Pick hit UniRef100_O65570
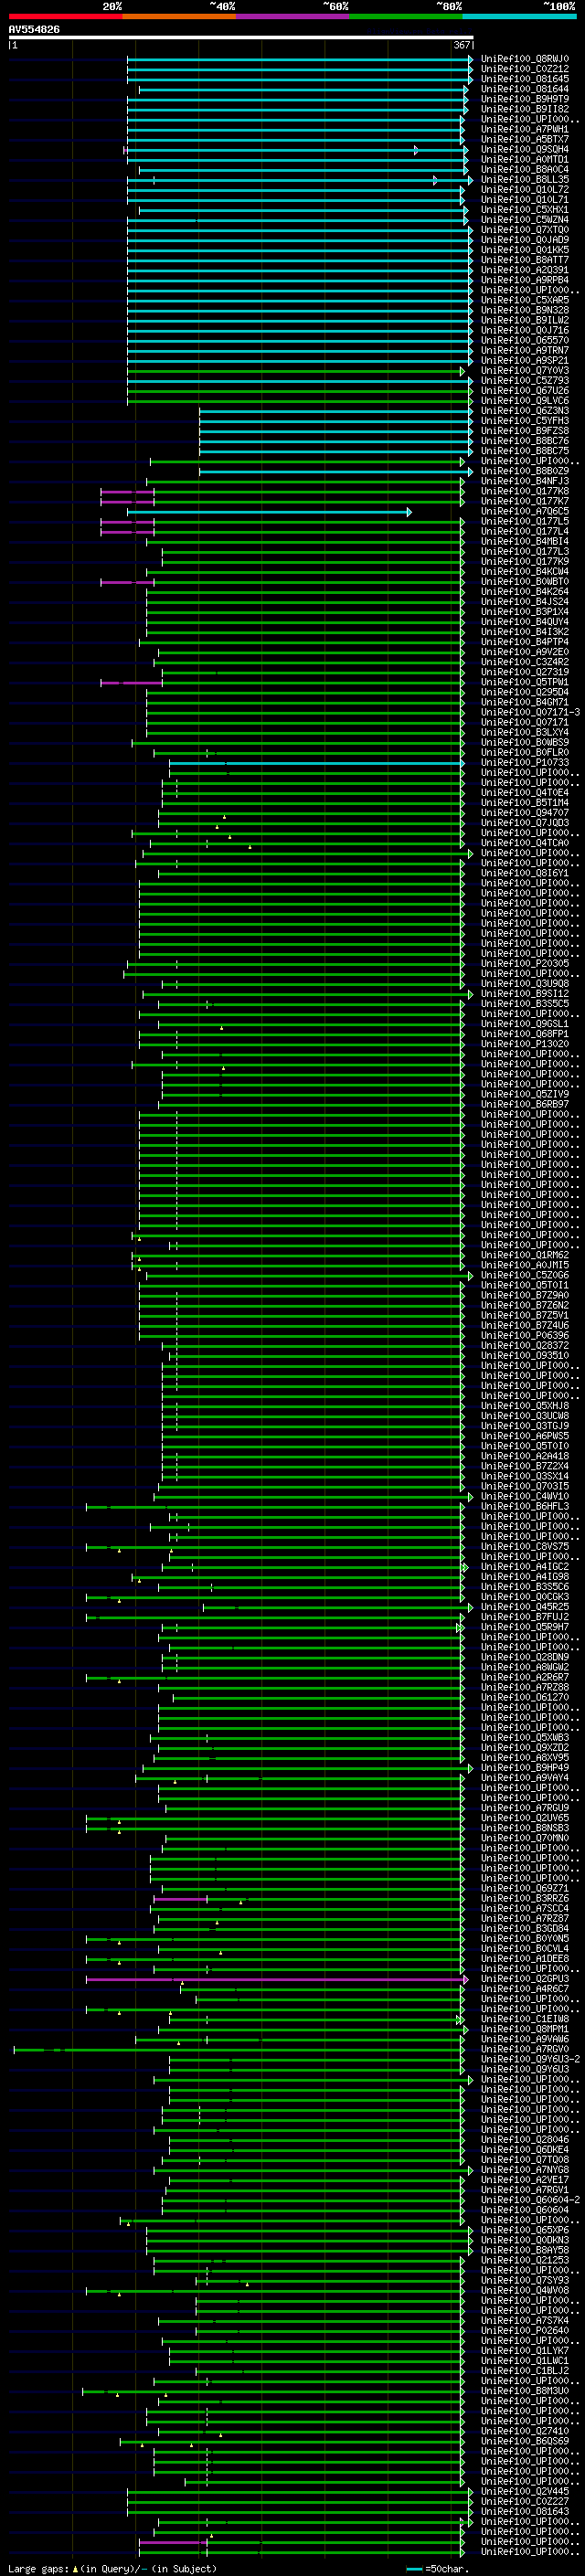Image resolution: width=585 pixels, height=2576 pixels. [x=524, y=340]
